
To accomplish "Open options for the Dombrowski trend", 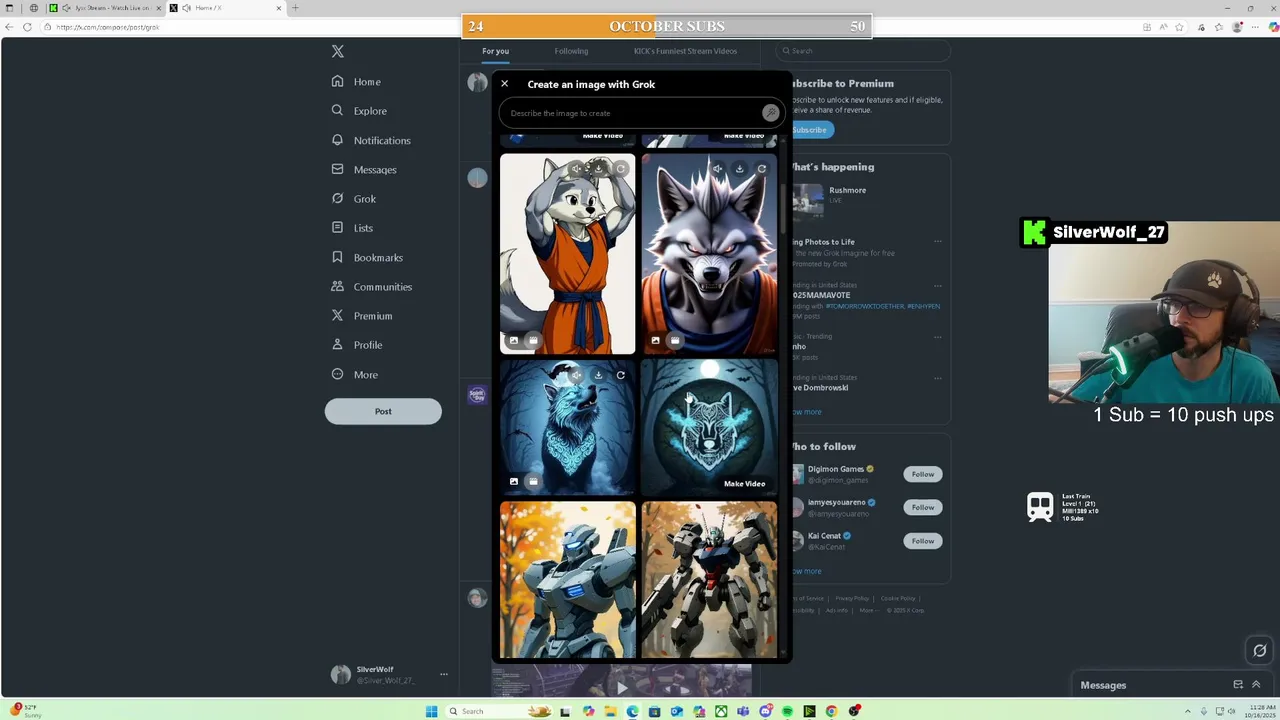I will click(937, 379).
